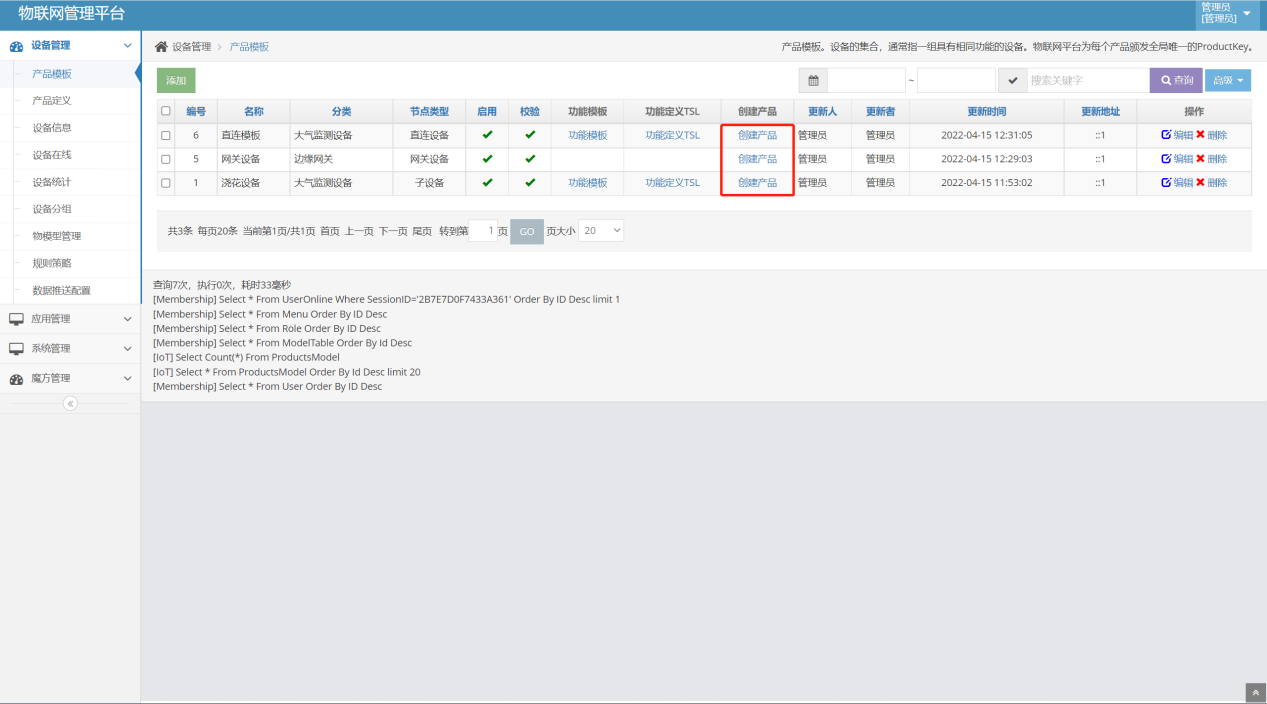
Task: Click 创建产品 link in 直连模板 row
Action: click(757, 135)
